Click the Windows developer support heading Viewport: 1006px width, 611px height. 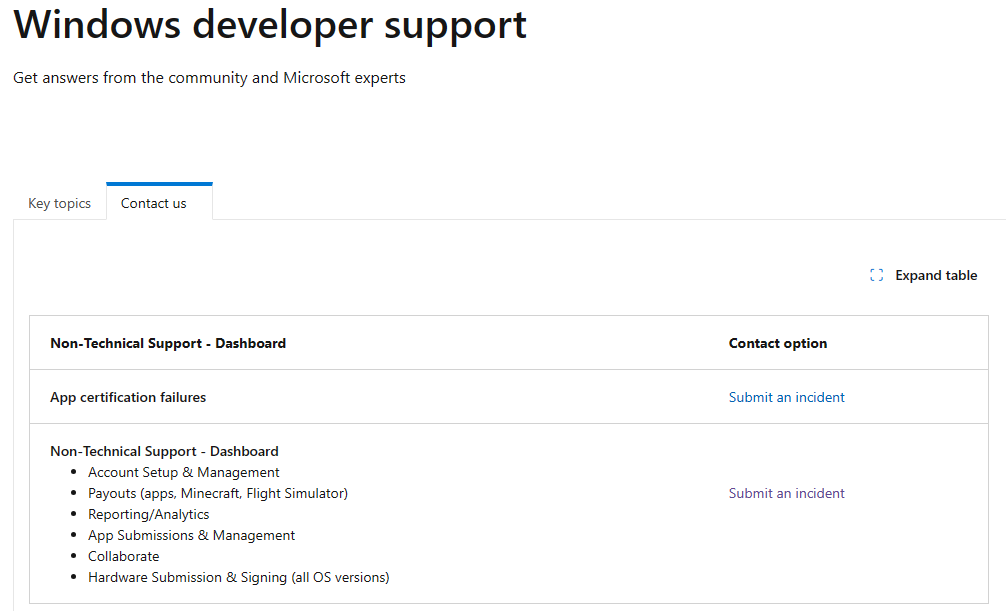270,26
